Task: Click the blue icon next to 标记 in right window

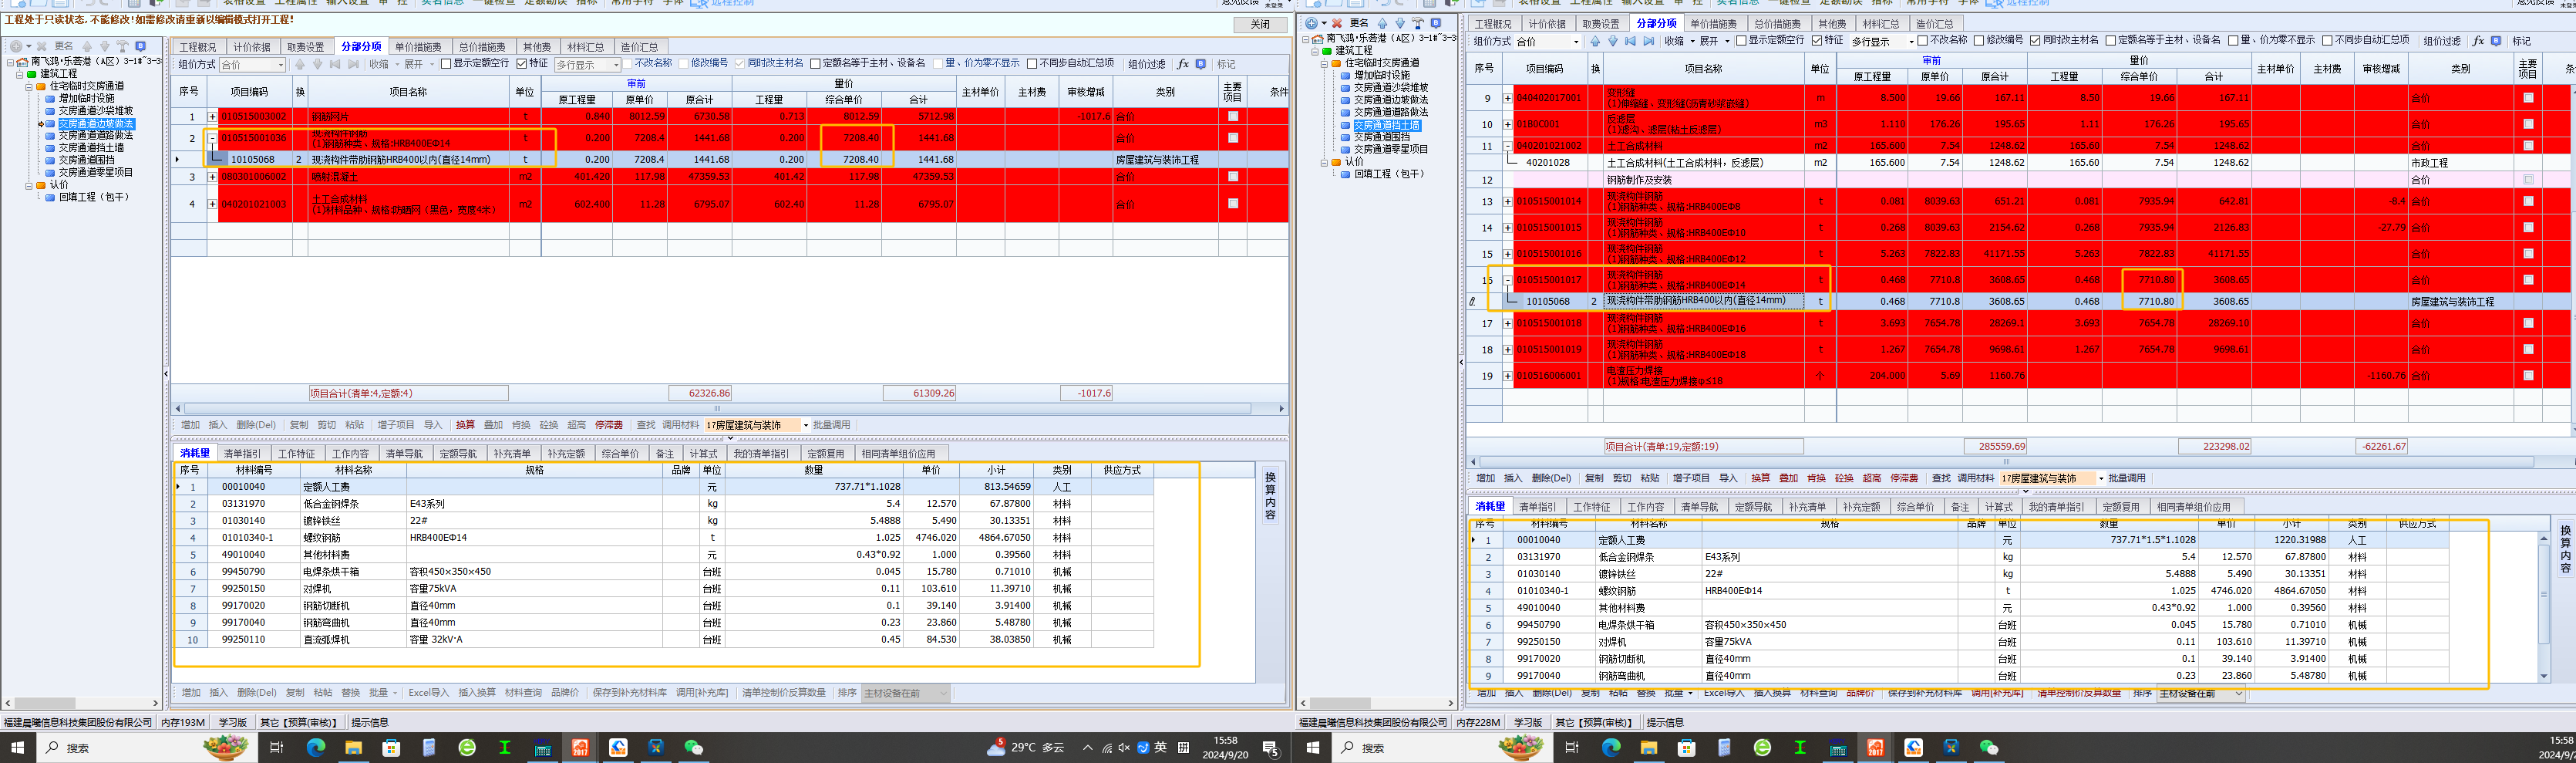Action: pyautogui.click(x=2496, y=41)
